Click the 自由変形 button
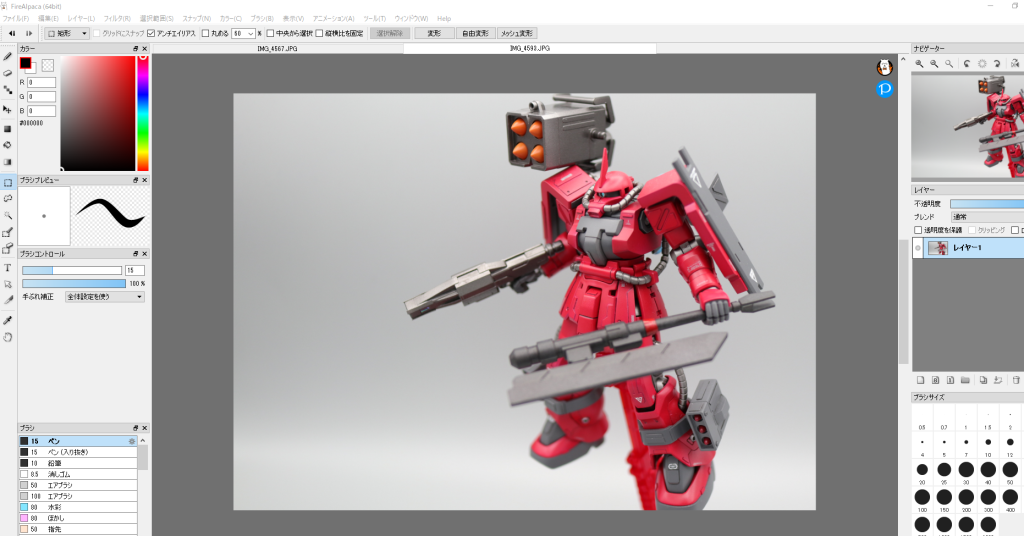 (x=474, y=33)
